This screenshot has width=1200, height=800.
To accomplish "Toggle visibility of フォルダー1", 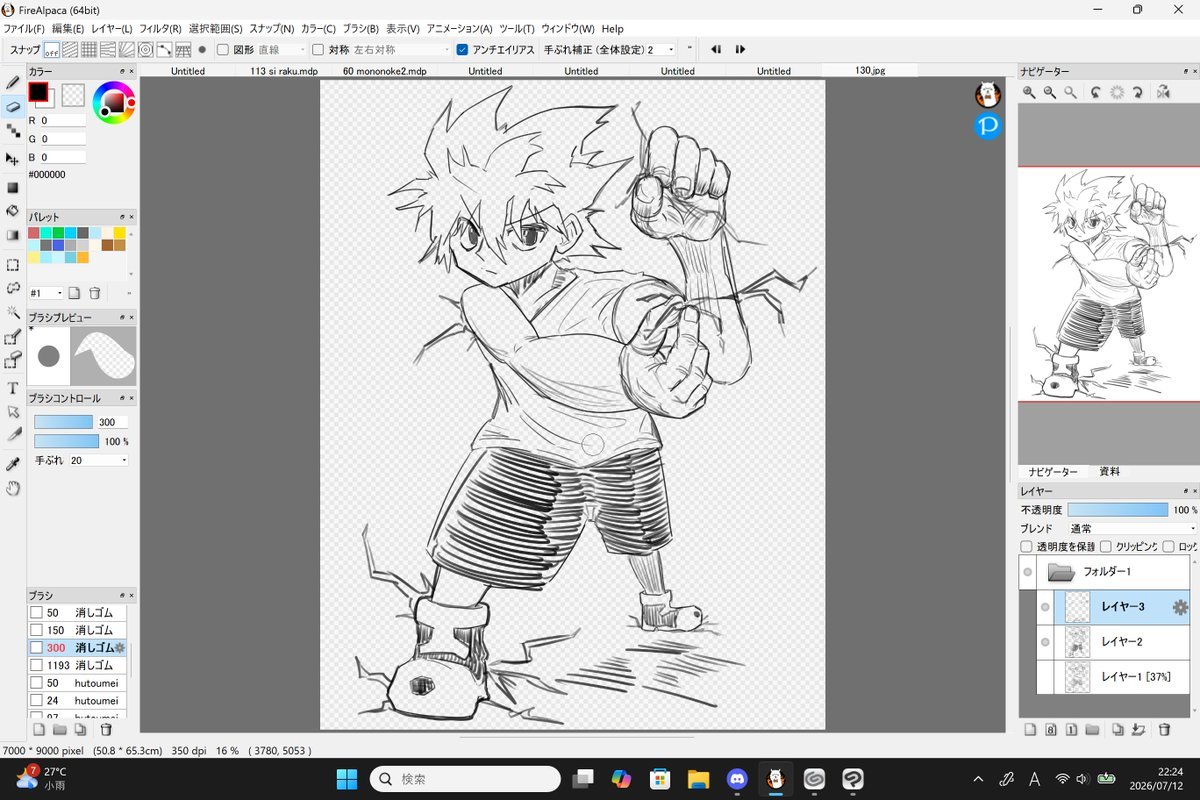I will [1028, 573].
